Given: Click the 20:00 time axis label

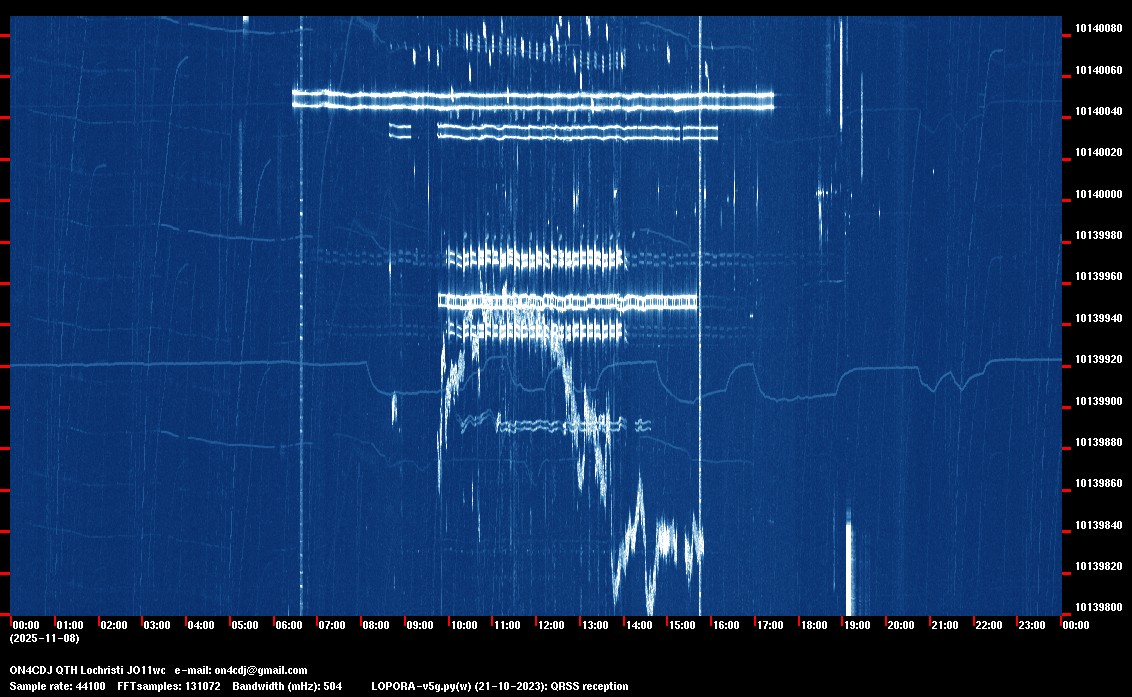Looking at the screenshot, I should [901, 625].
